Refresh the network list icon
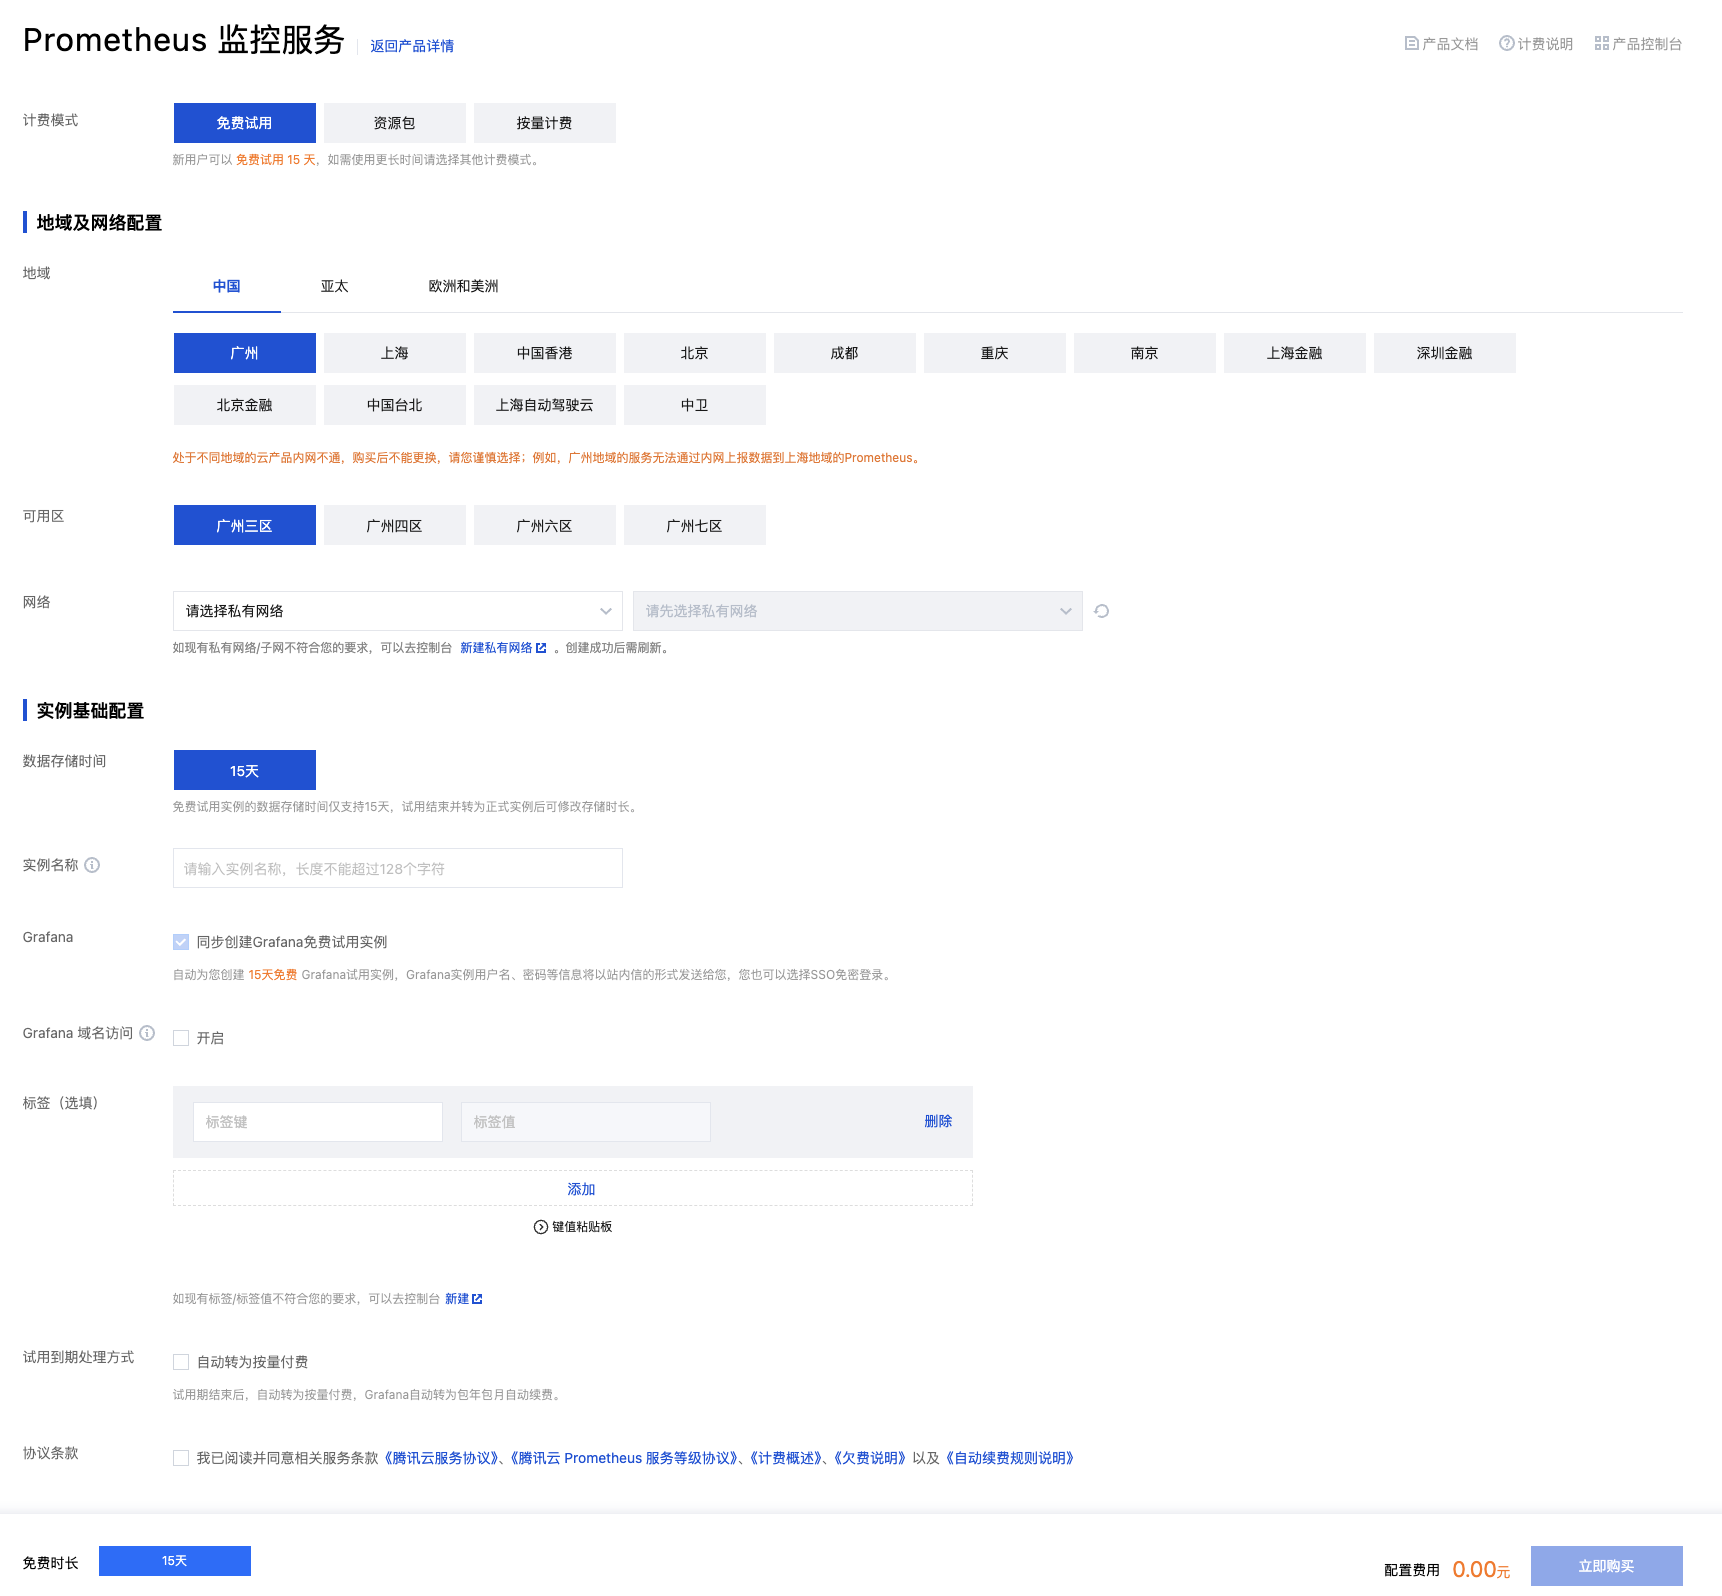Image resolution: width=1722 pixels, height=1596 pixels. [x=1101, y=611]
